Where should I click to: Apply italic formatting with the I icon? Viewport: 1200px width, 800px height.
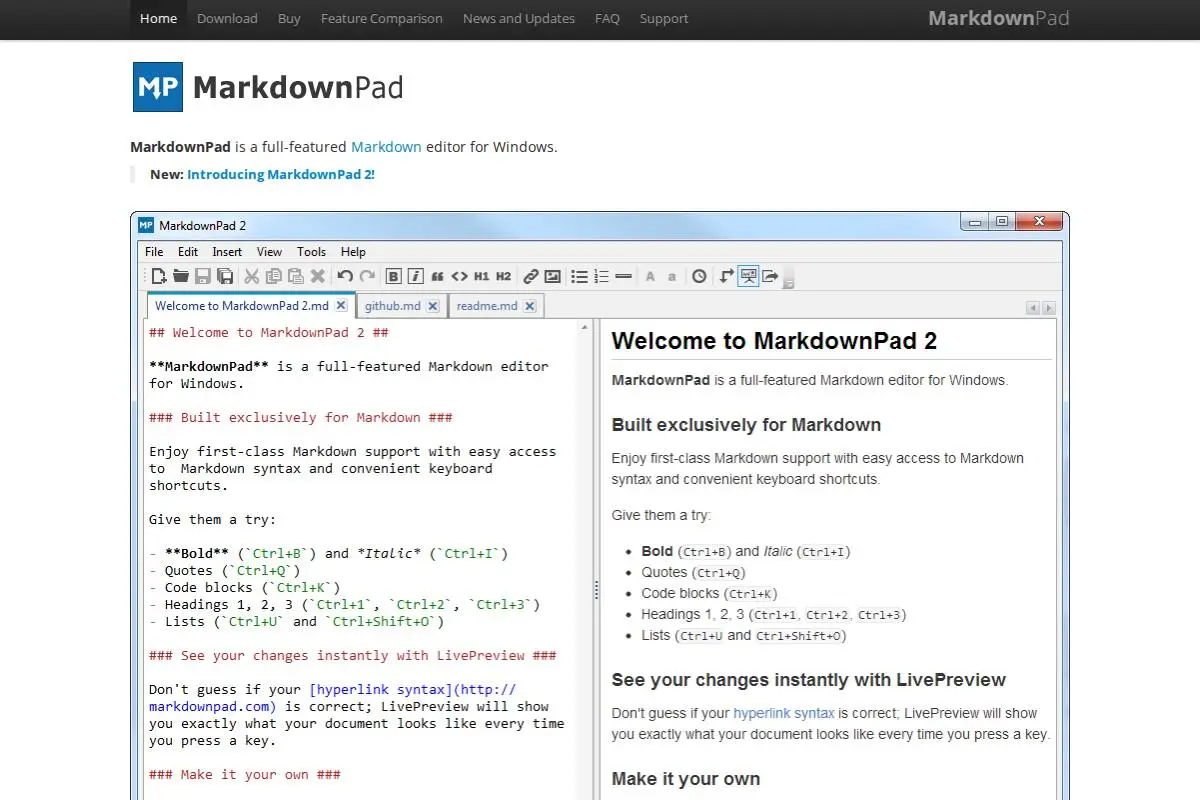pos(415,276)
